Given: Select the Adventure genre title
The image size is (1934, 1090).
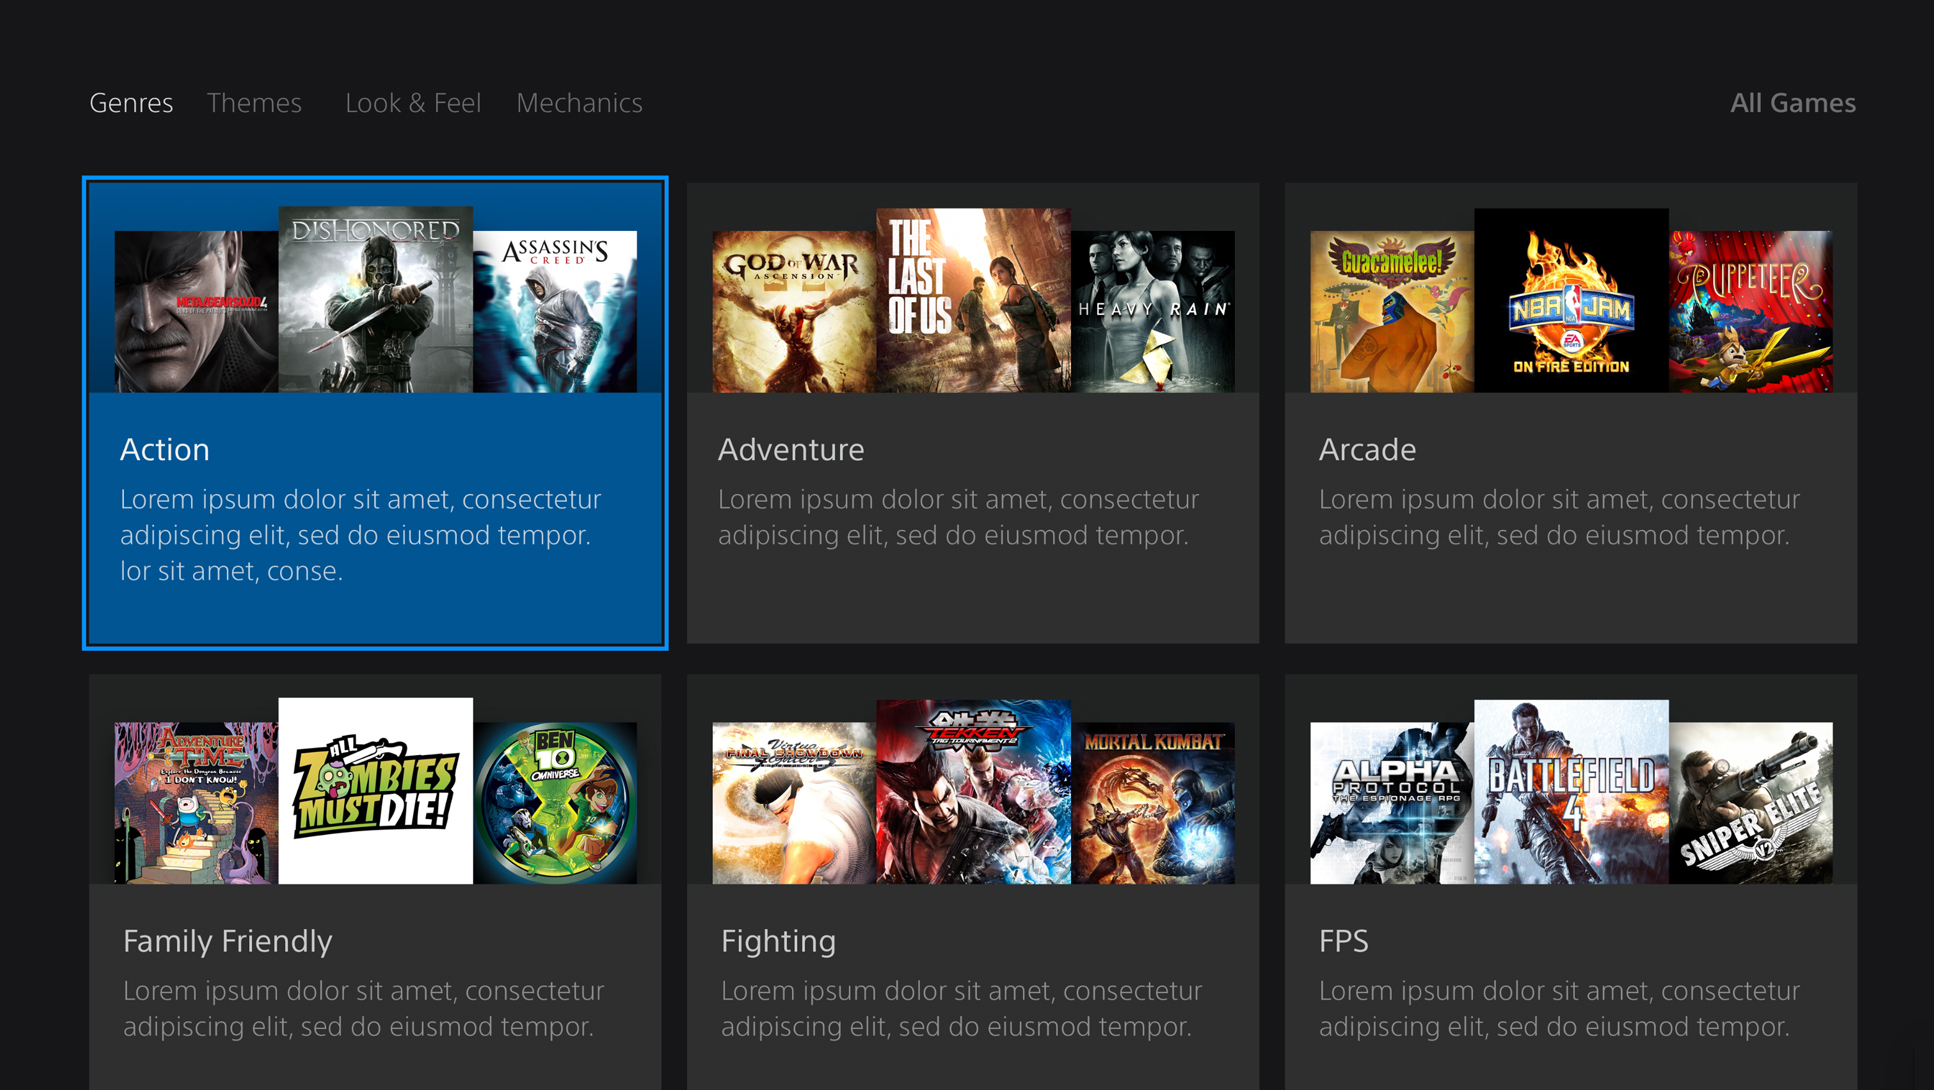Looking at the screenshot, I should click(x=790, y=450).
